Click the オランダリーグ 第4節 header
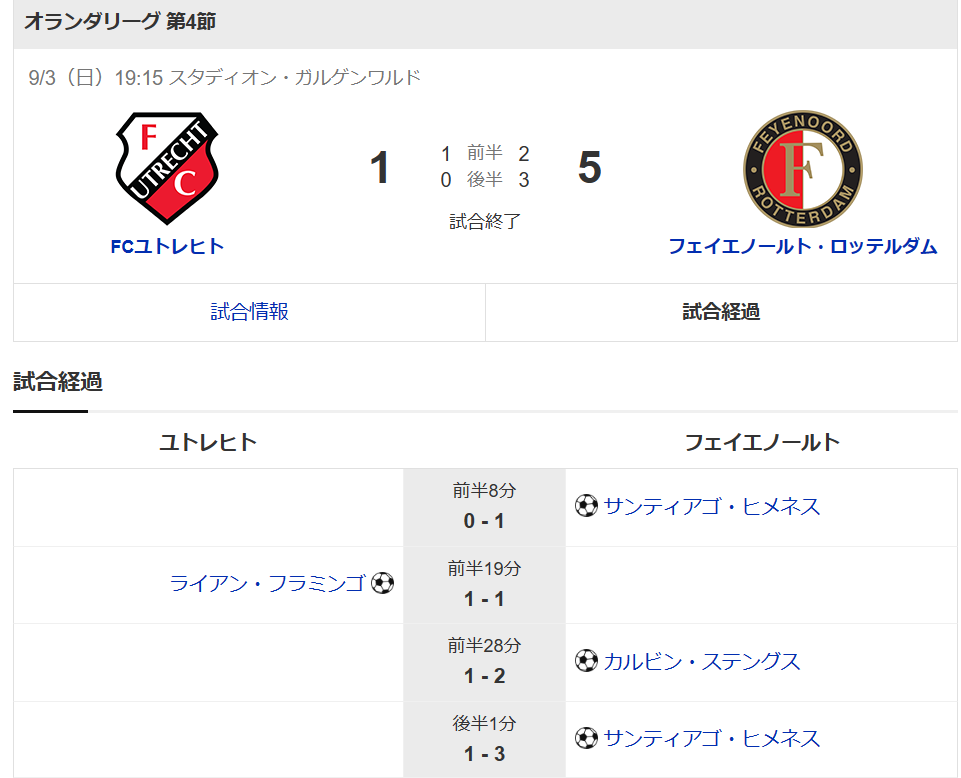The width and height of the screenshot is (961, 778). pos(120,22)
